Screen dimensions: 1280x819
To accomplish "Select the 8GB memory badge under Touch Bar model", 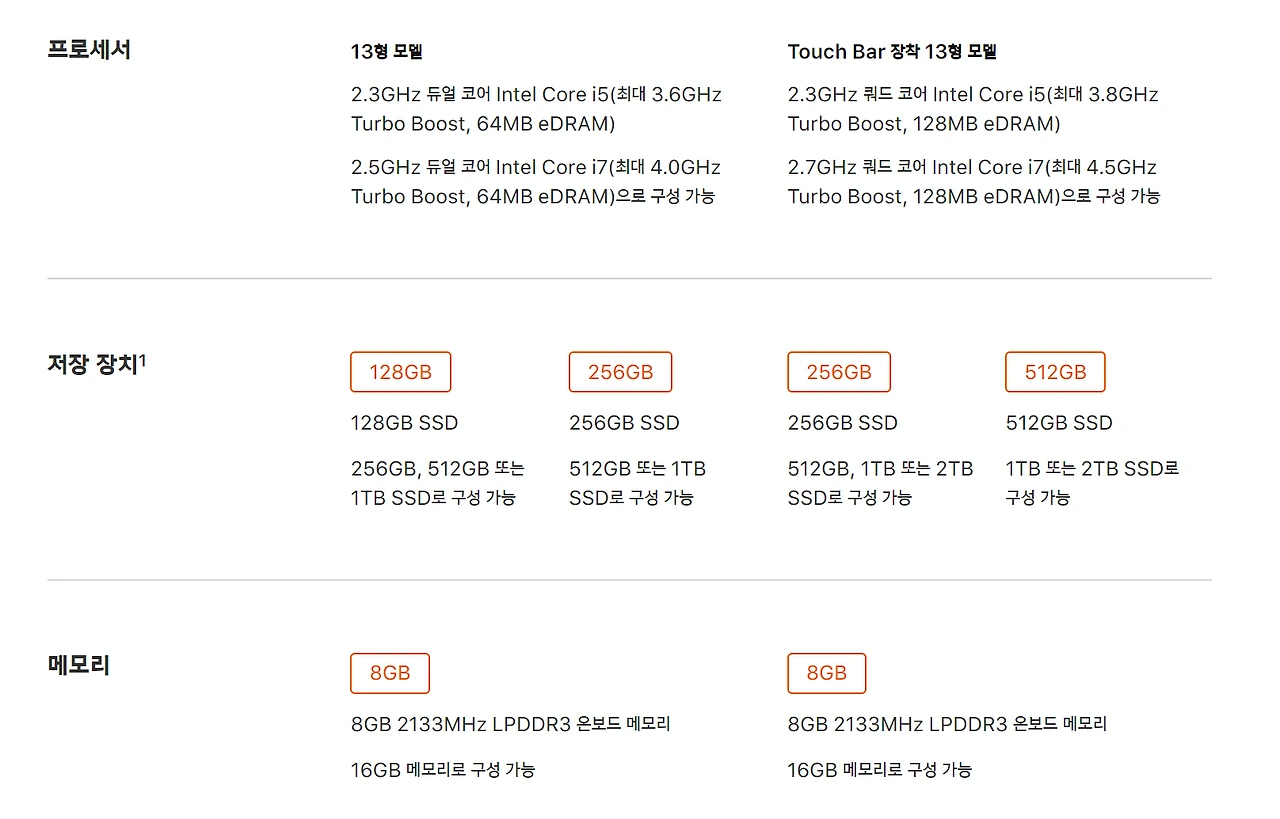I will coord(826,673).
